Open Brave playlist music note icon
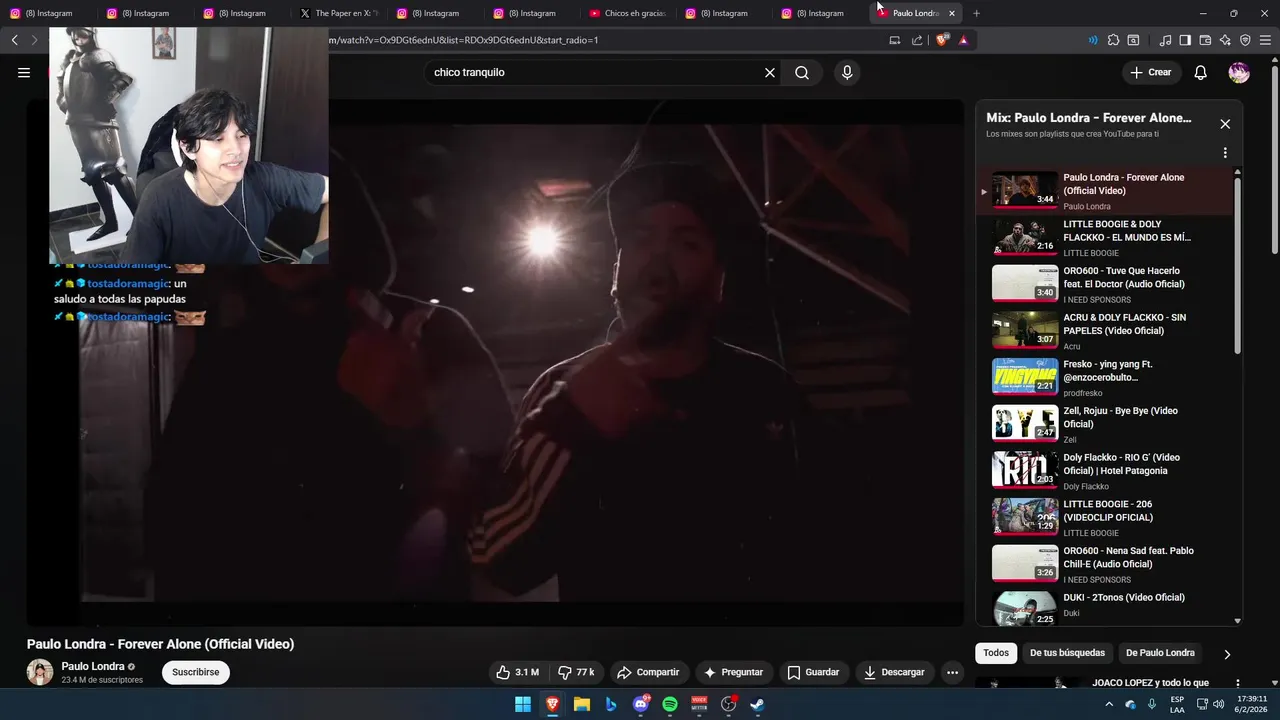 tap(1165, 40)
